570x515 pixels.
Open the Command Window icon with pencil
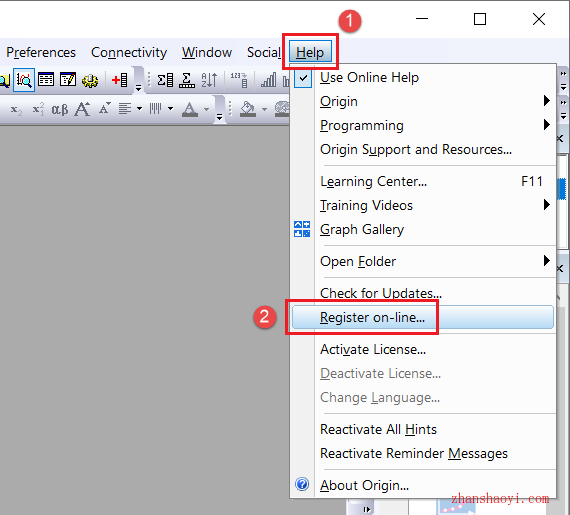pyautogui.click(x=68, y=80)
